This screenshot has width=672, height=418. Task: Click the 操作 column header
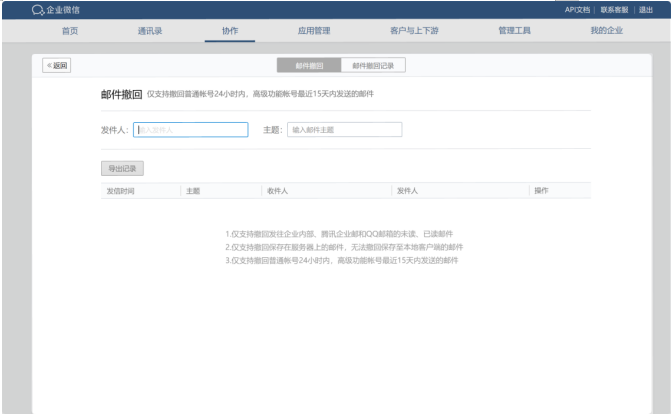(x=541, y=190)
